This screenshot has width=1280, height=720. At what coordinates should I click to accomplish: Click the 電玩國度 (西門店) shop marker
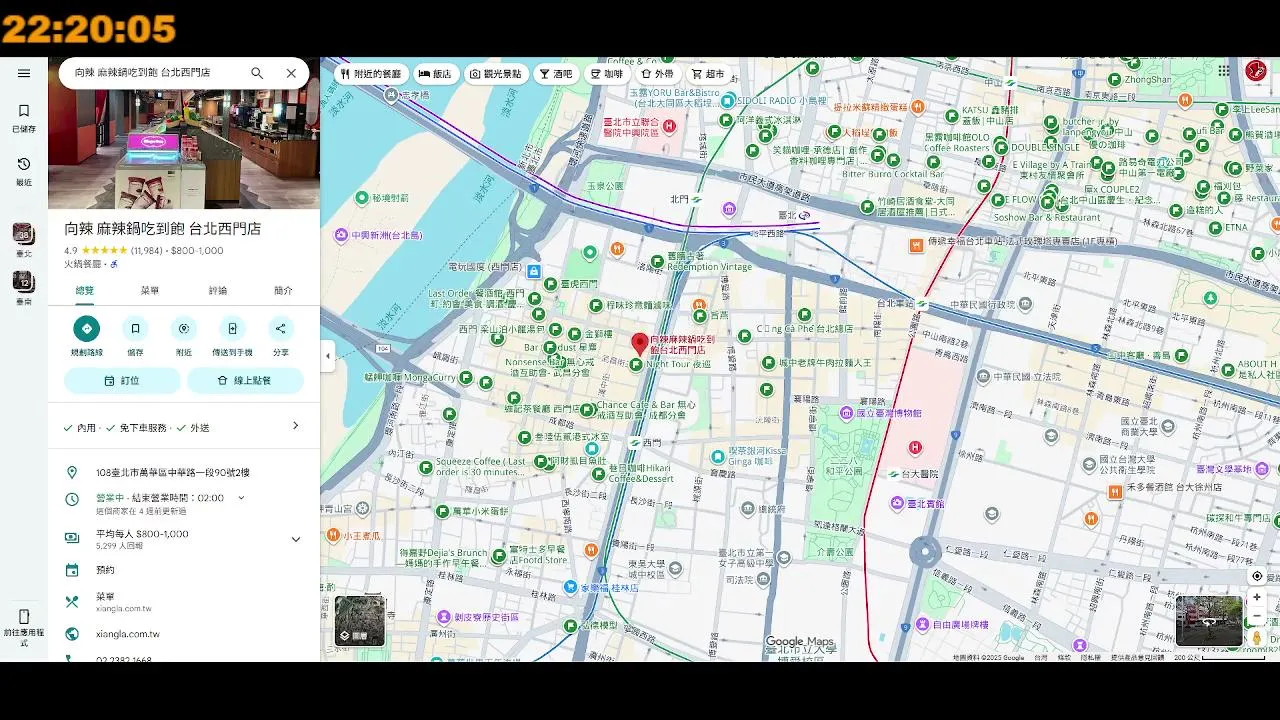(534, 271)
